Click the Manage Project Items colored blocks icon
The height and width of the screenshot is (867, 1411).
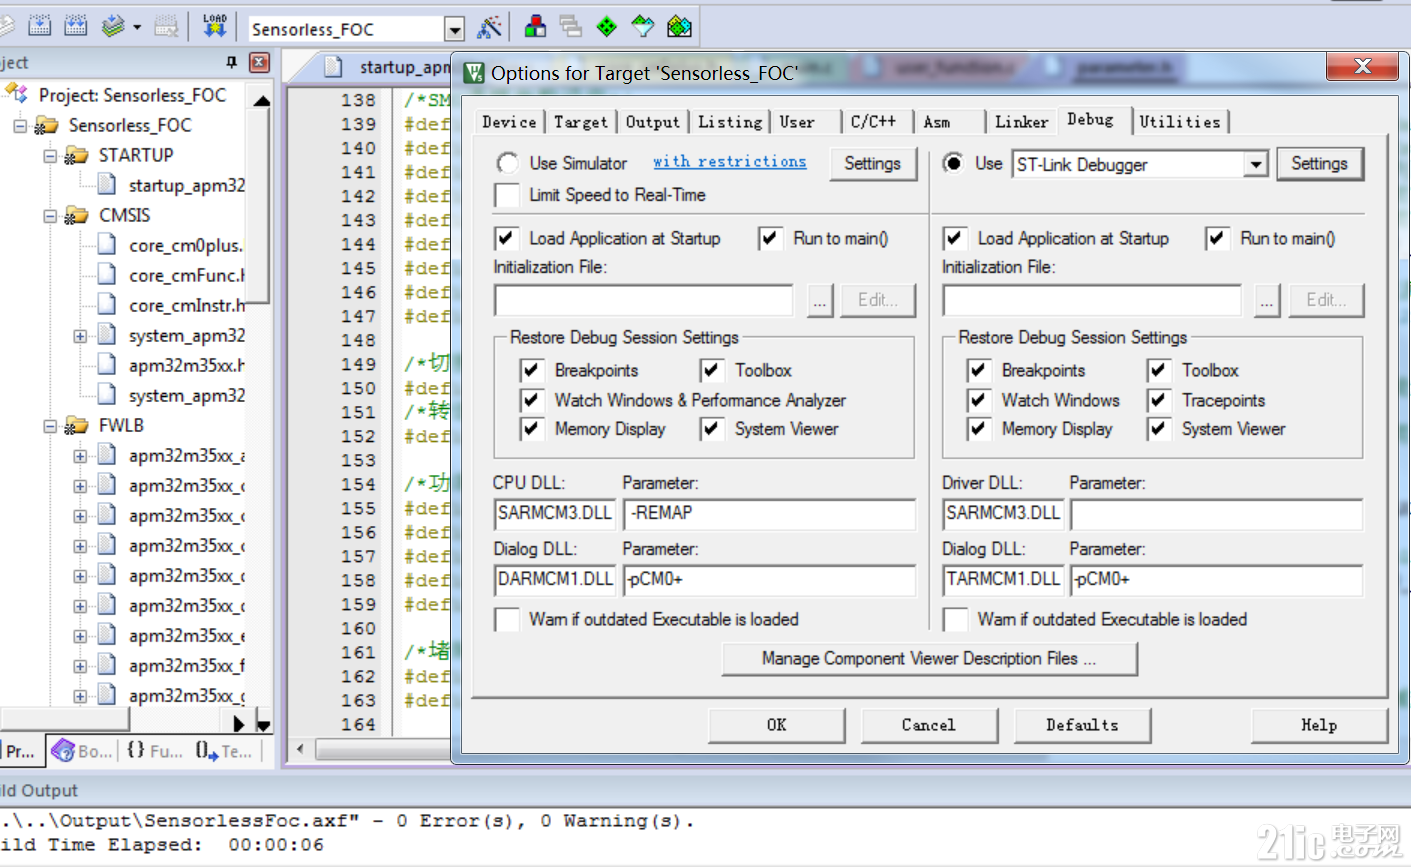[x=535, y=27]
